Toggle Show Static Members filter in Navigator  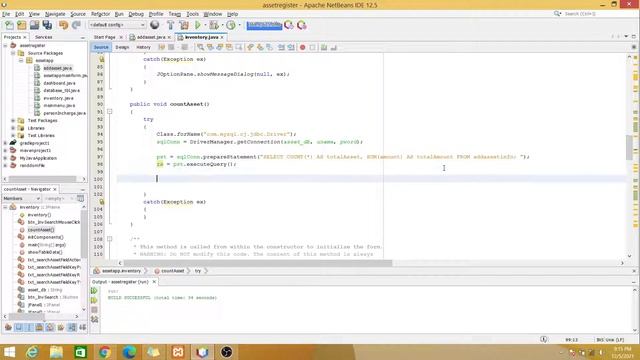click(x=29, y=327)
